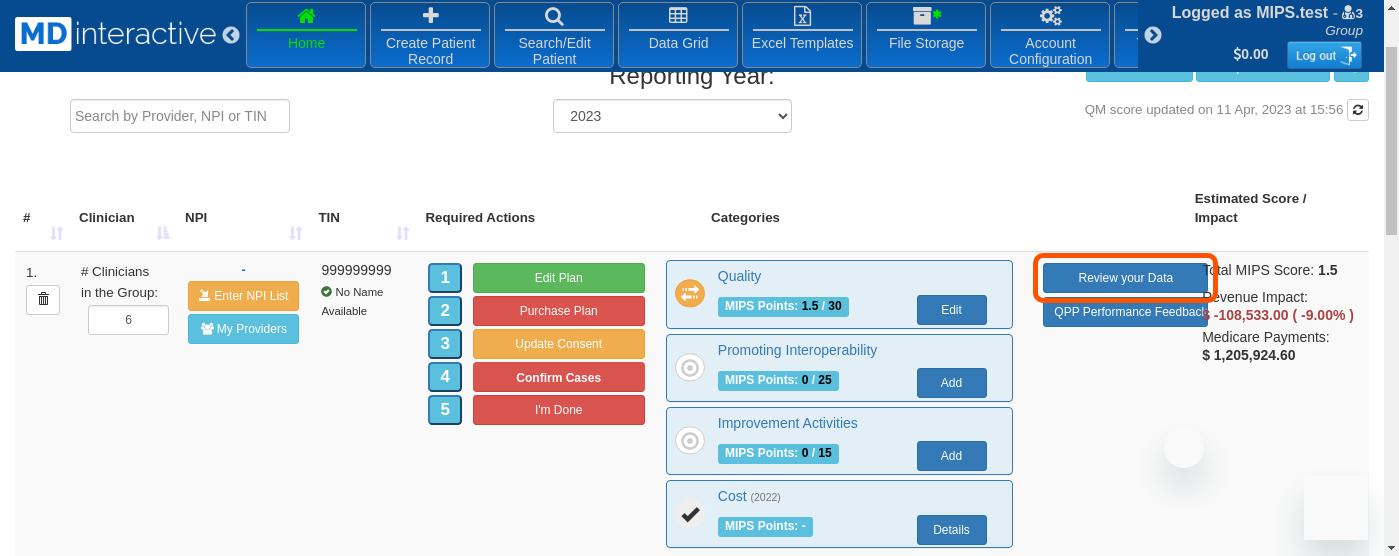Click the red Confirm Cases button
Image resolution: width=1399 pixels, height=556 pixels.
(x=558, y=377)
